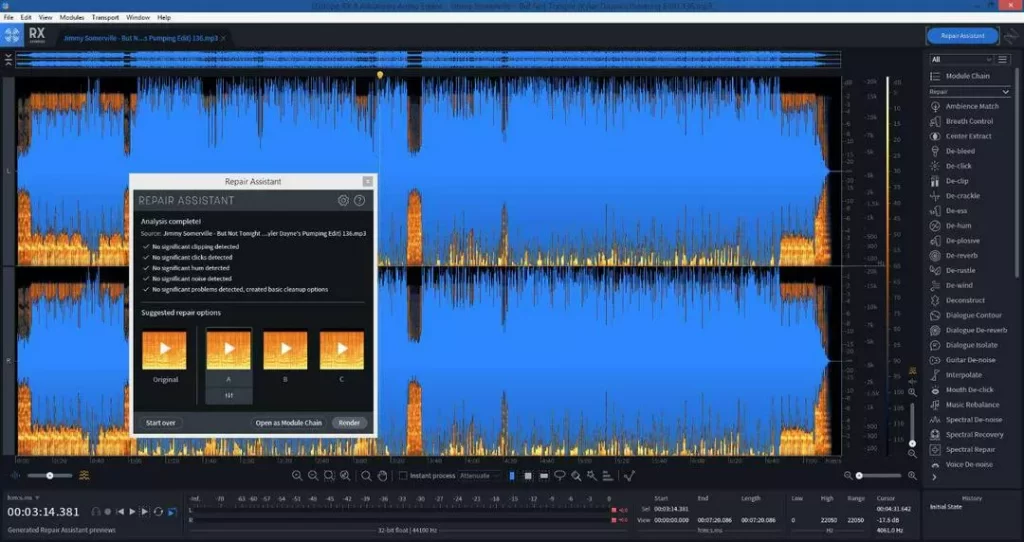Open the View menu
Screen dimensions: 1024x542
tap(46, 18)
